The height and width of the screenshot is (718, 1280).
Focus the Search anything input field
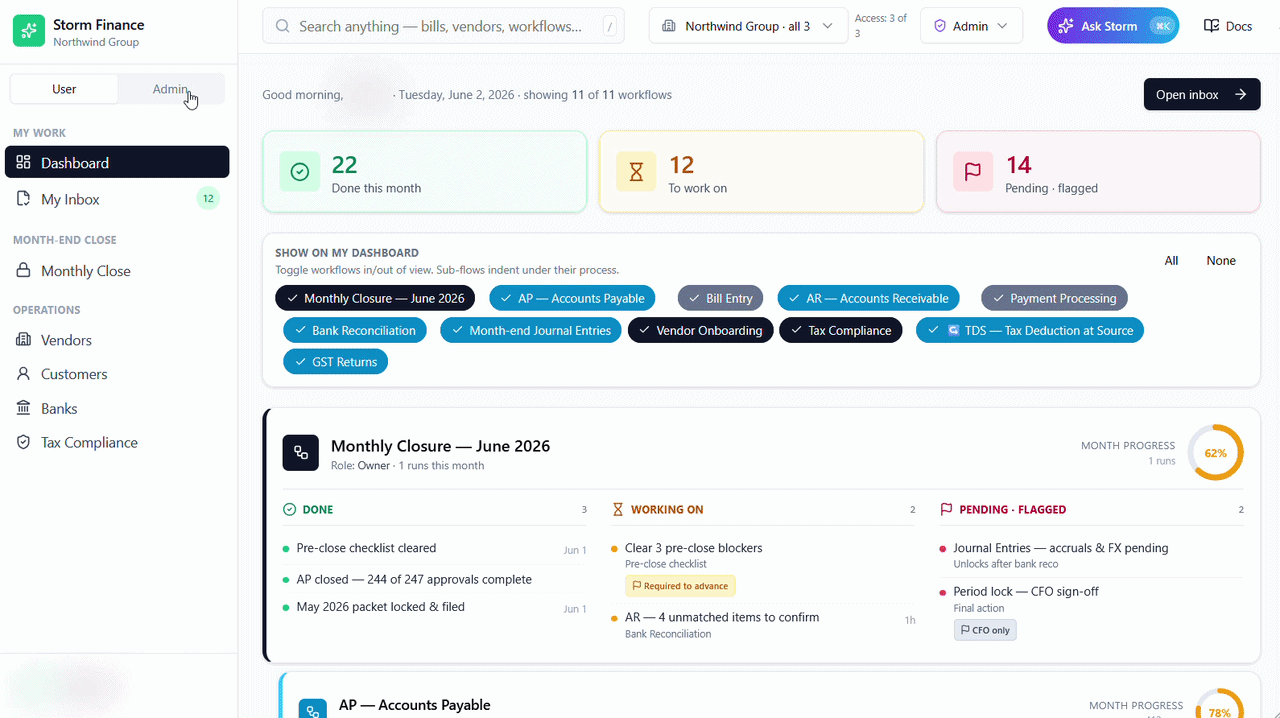443,26
